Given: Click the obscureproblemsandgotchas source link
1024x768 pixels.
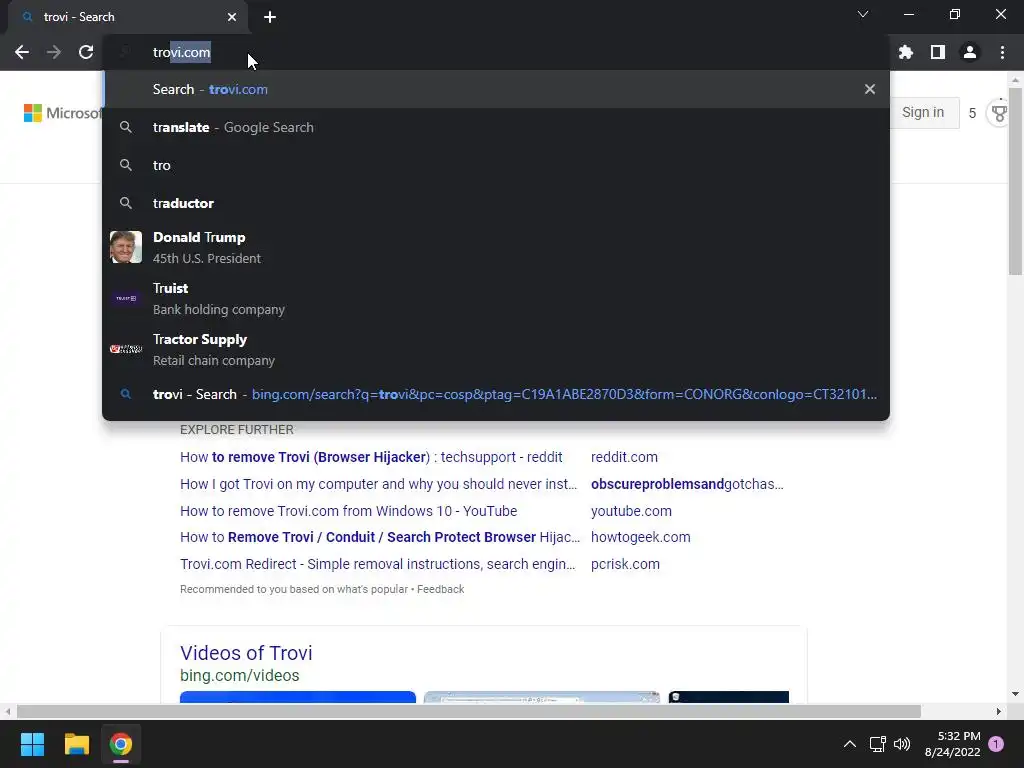Looking at the screenshot, I should click(x=687, y=484).
